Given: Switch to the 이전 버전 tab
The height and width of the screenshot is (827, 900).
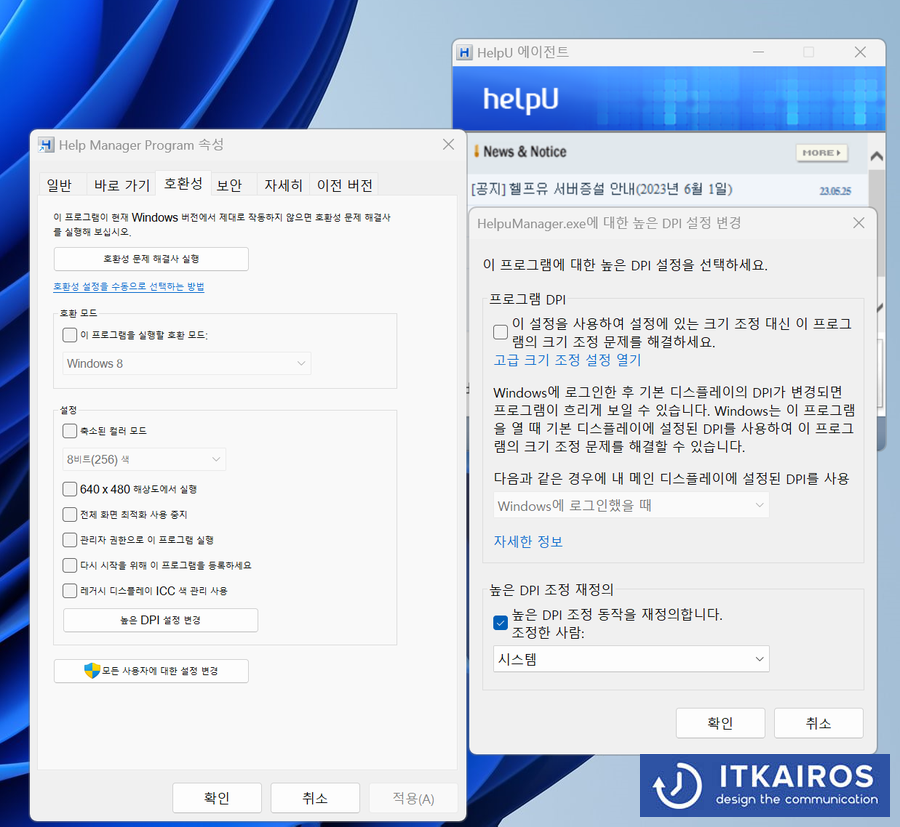Looking at the screenshot, I should coord(344,185).
